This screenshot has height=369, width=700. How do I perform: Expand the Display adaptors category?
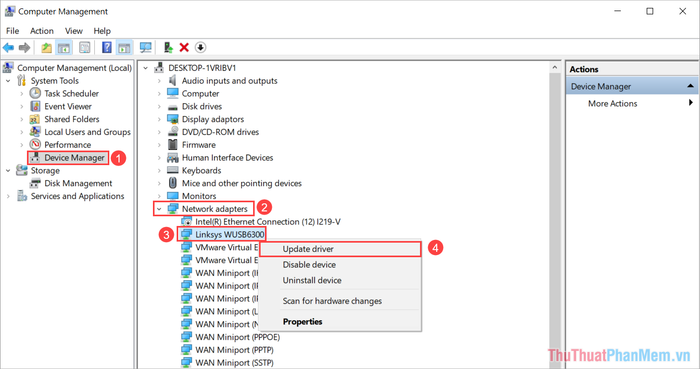click(159, 119)
